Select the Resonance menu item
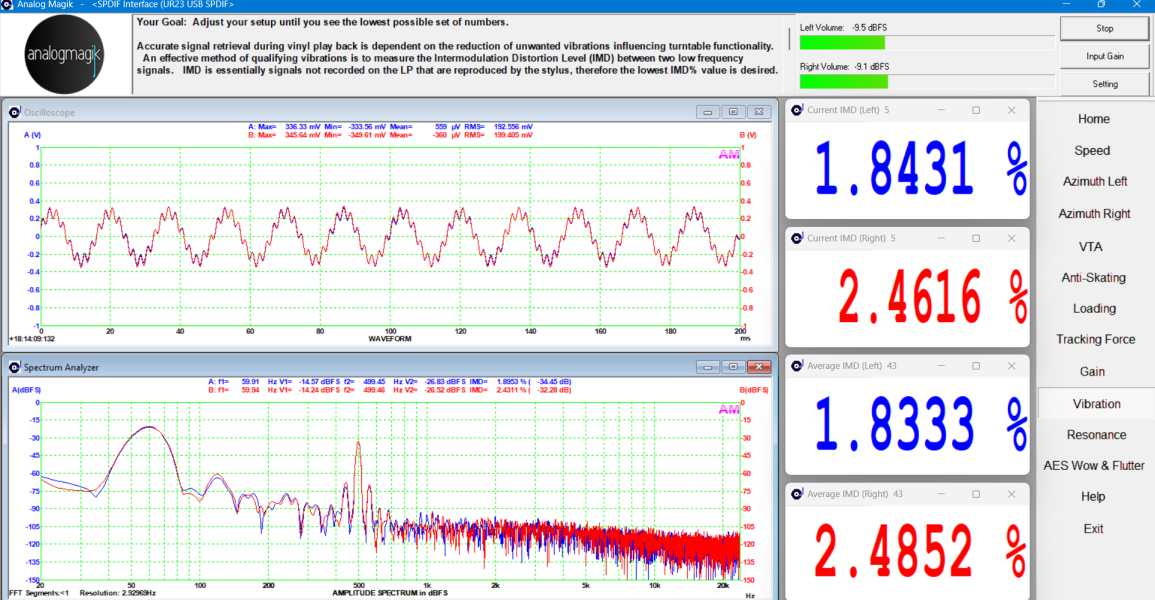 click(1096, 435)
